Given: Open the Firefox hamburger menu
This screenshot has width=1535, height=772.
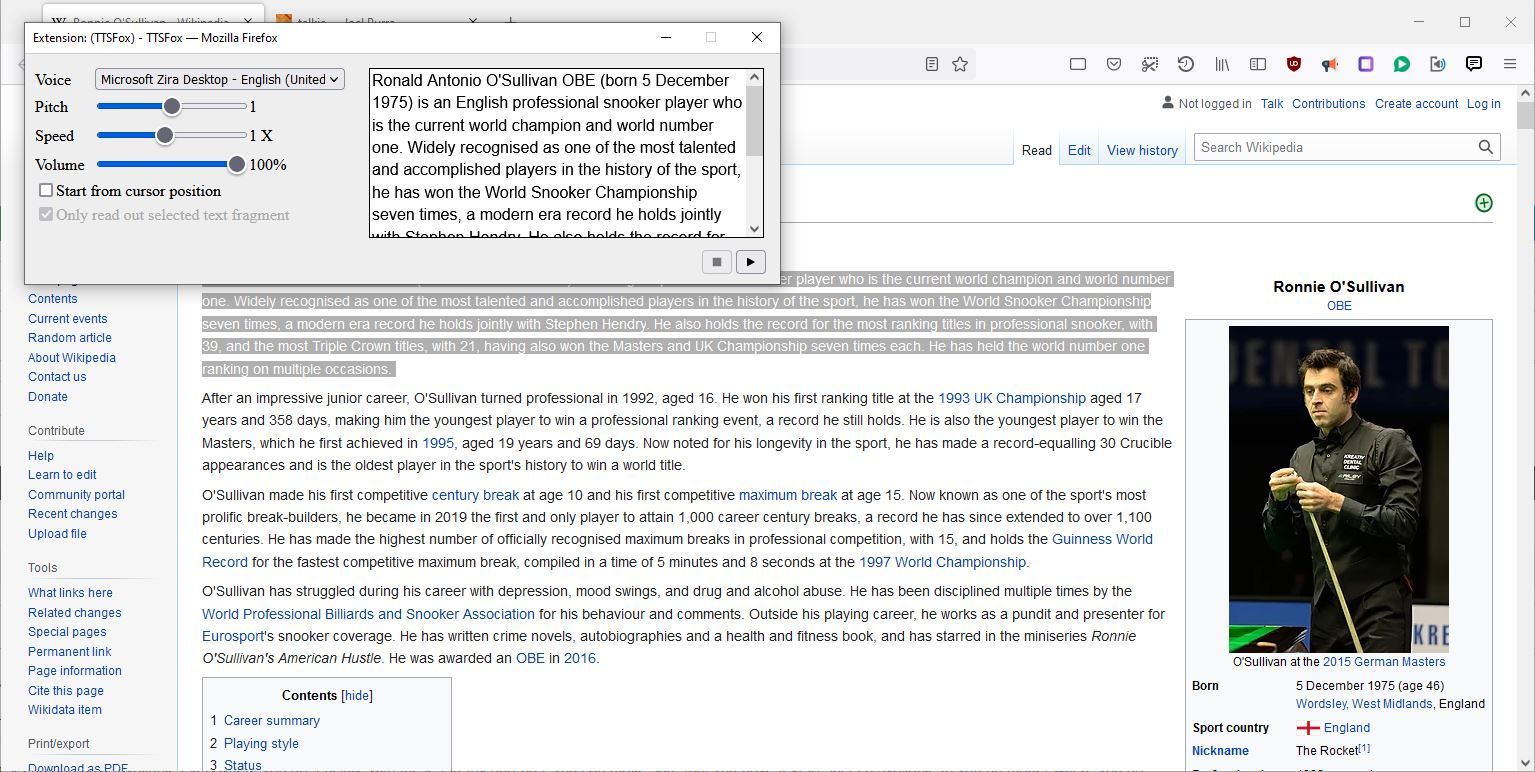Looking at the screenshot, I should 1509,64.
